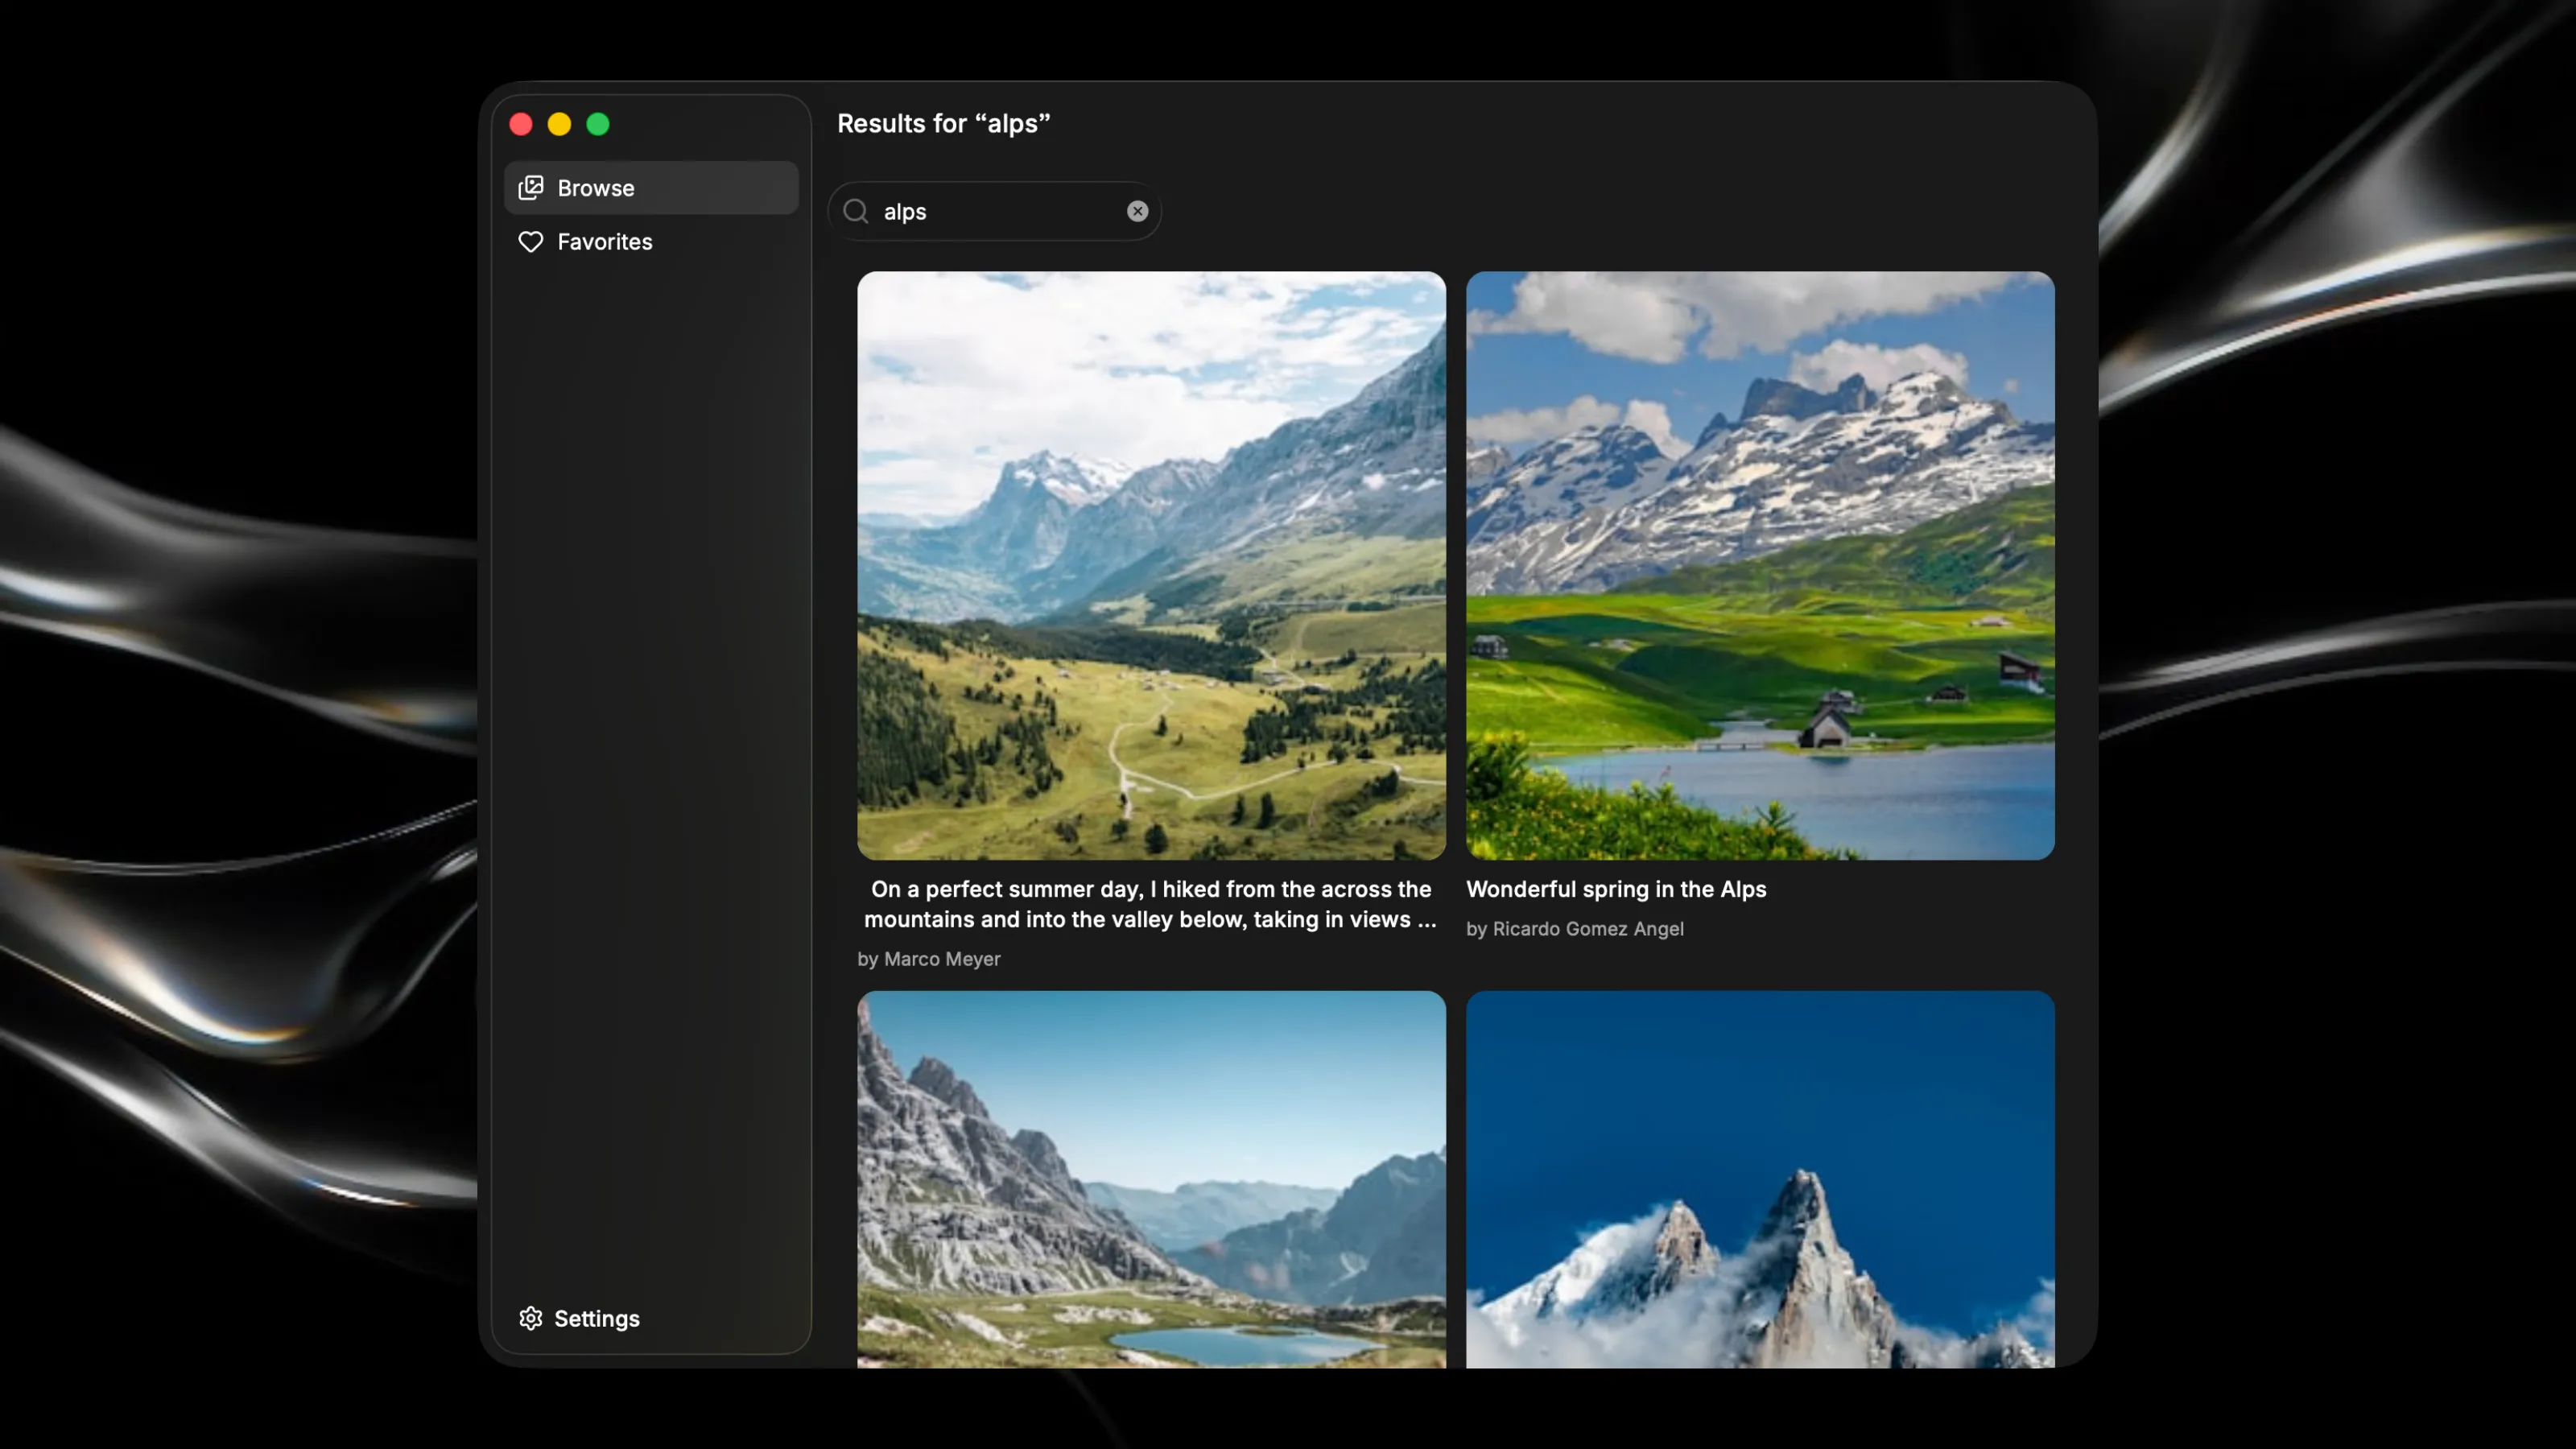Click author name 'by Ricardo Gomez Angel'
Viewport: 2576px width, 1449px height.
(x=1575, y=928)
